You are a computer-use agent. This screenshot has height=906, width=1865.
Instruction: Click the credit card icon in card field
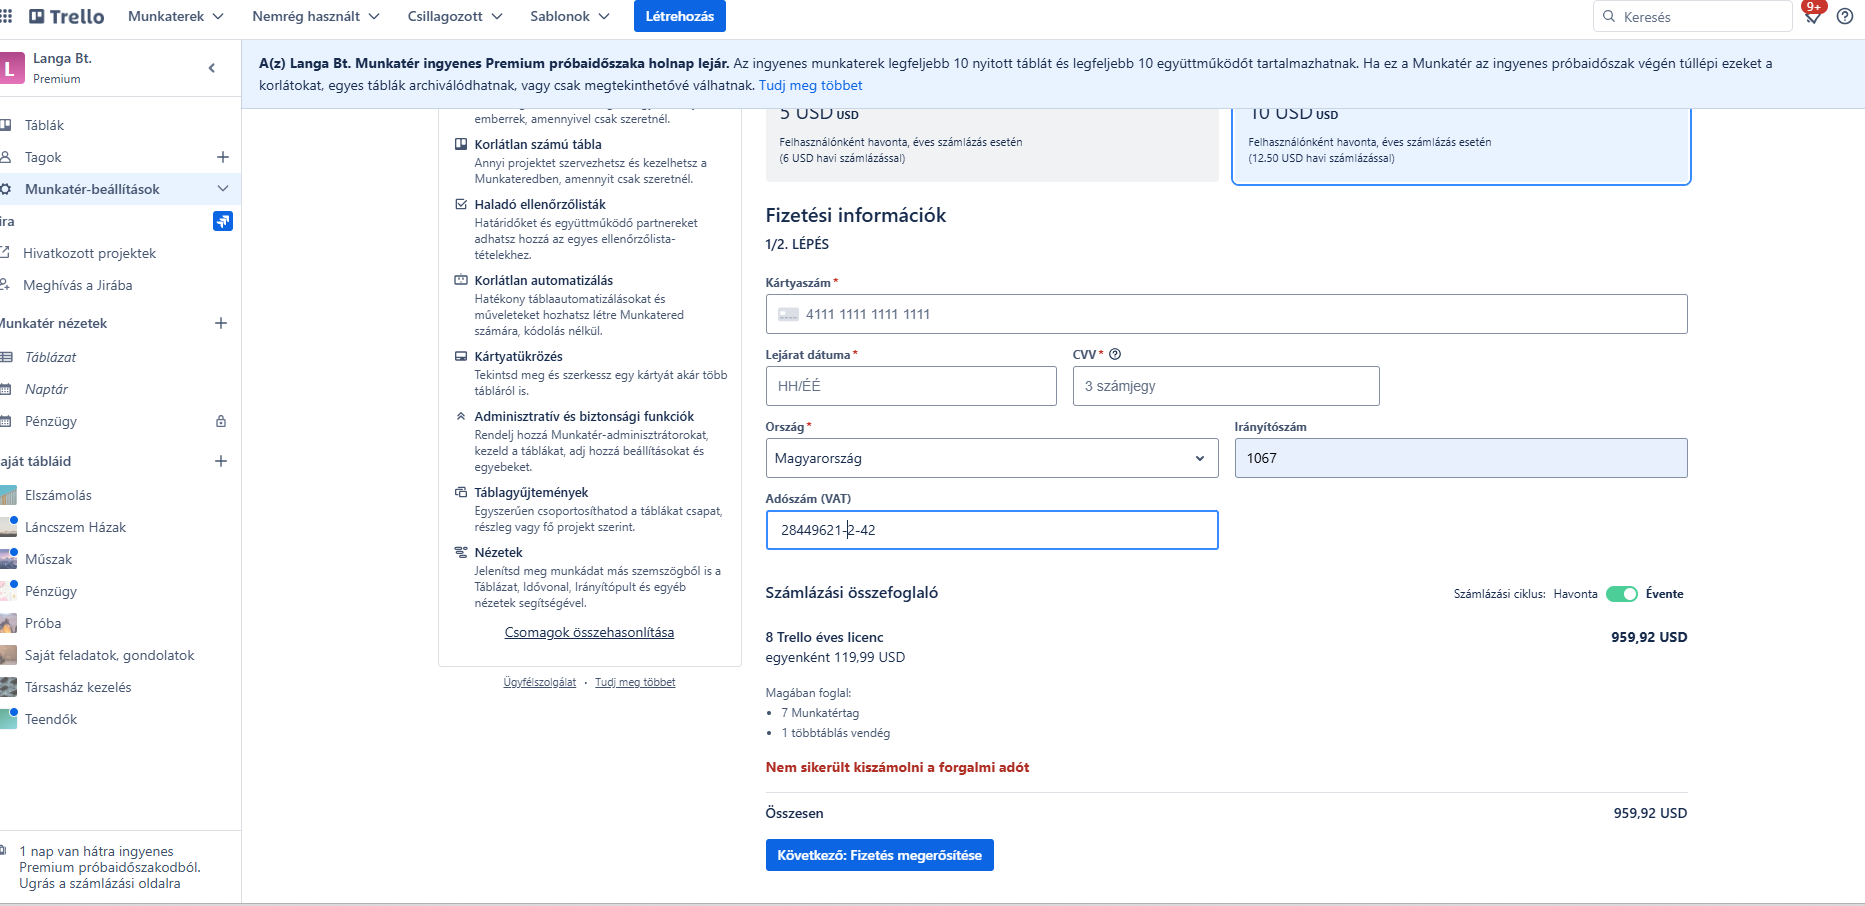[x=788, y=314]
